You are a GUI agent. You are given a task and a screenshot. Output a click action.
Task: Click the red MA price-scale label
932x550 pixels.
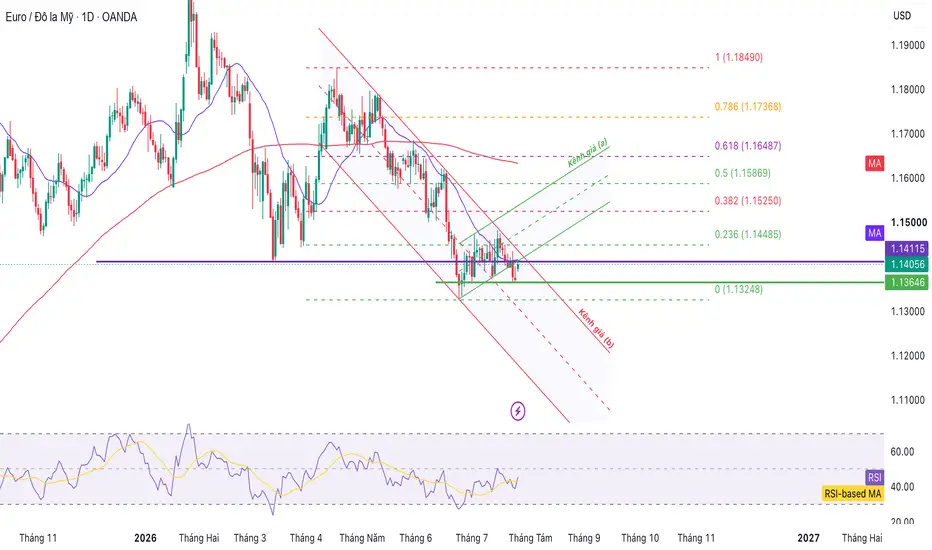pos(874,164)
